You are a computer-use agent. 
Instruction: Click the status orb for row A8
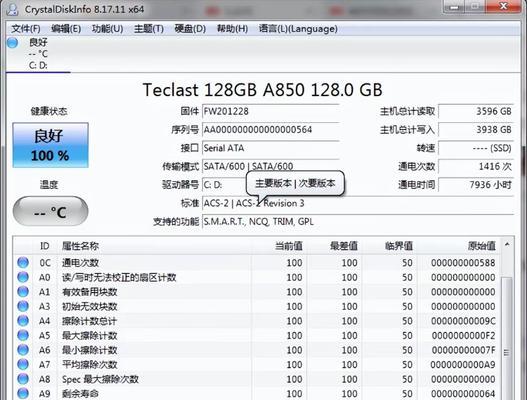point(23,379)
